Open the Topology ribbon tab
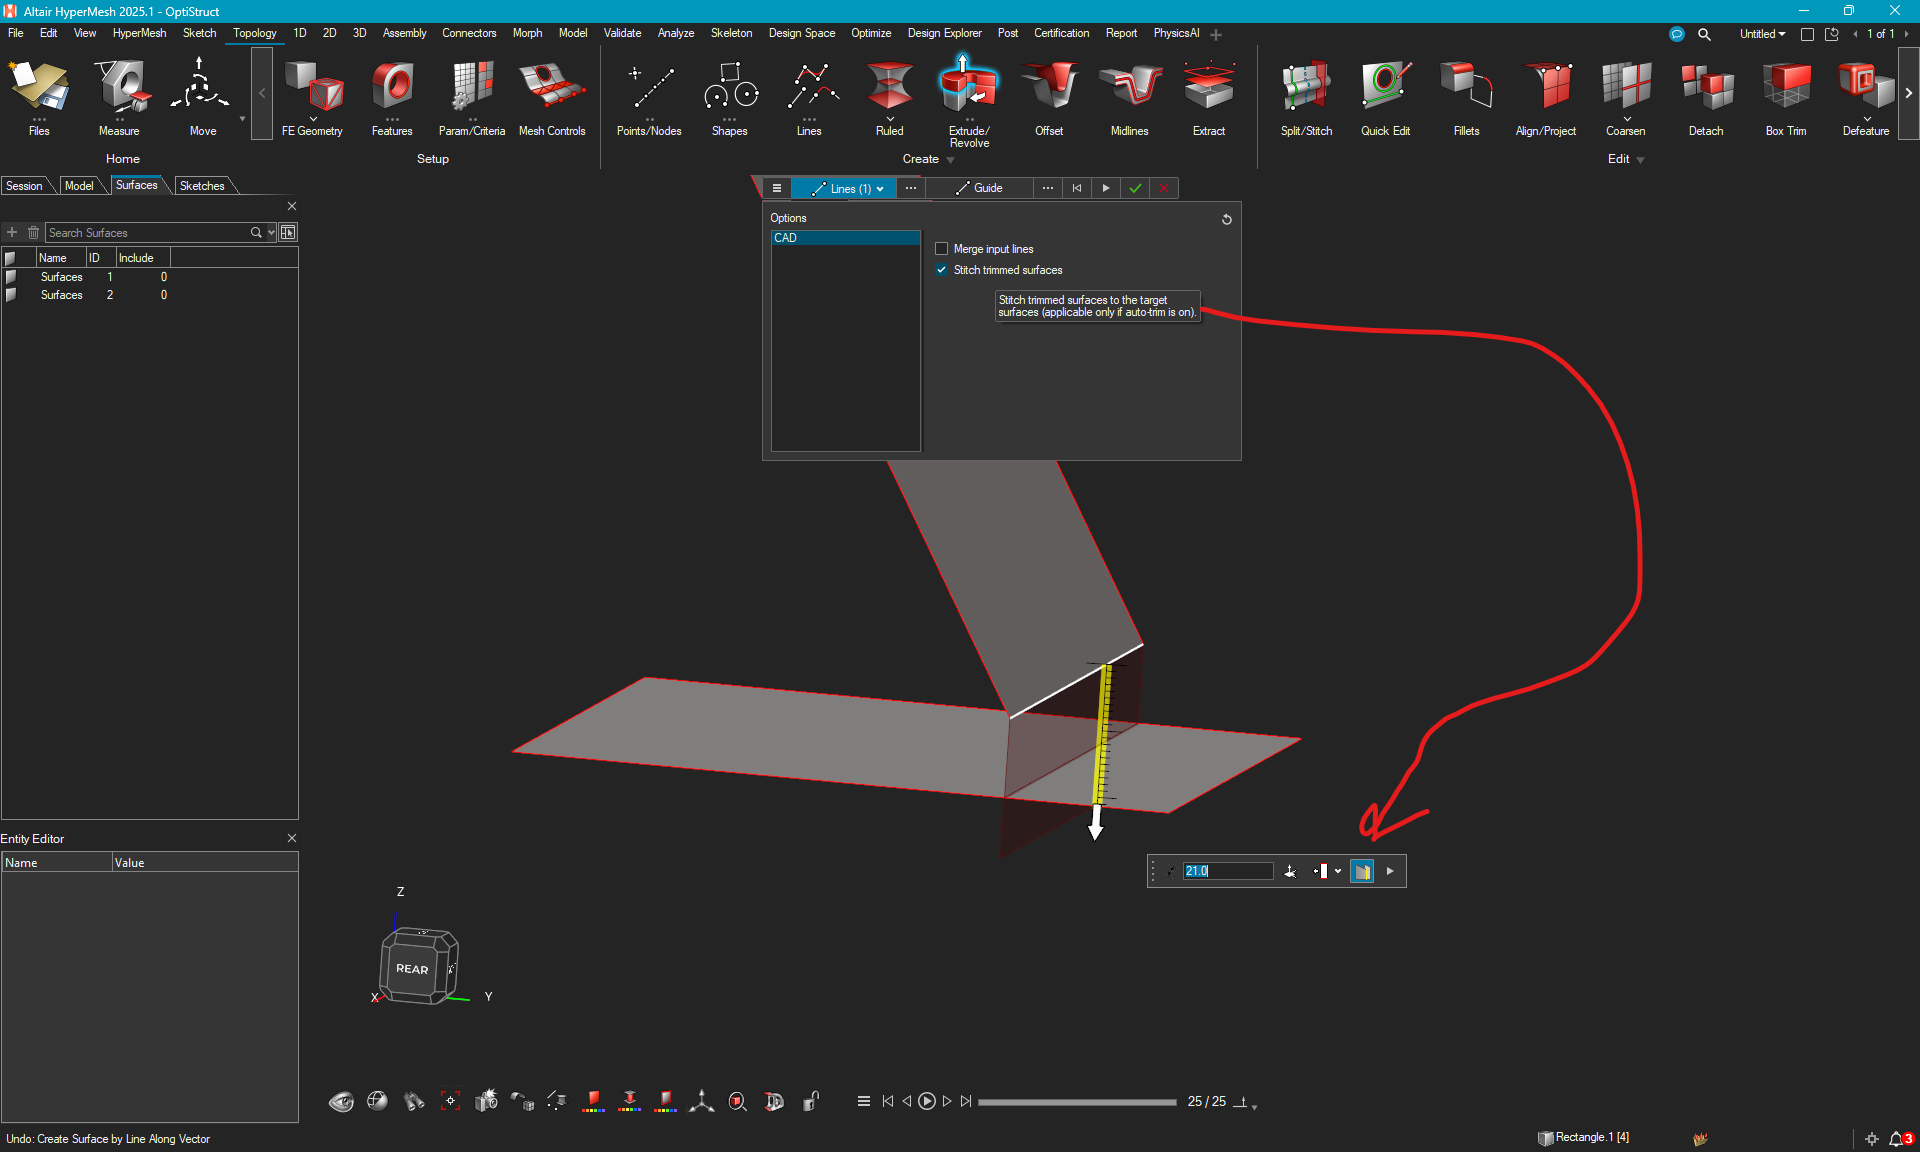The width and height of the screenshot is (1920, 1152). coord(254,33)
